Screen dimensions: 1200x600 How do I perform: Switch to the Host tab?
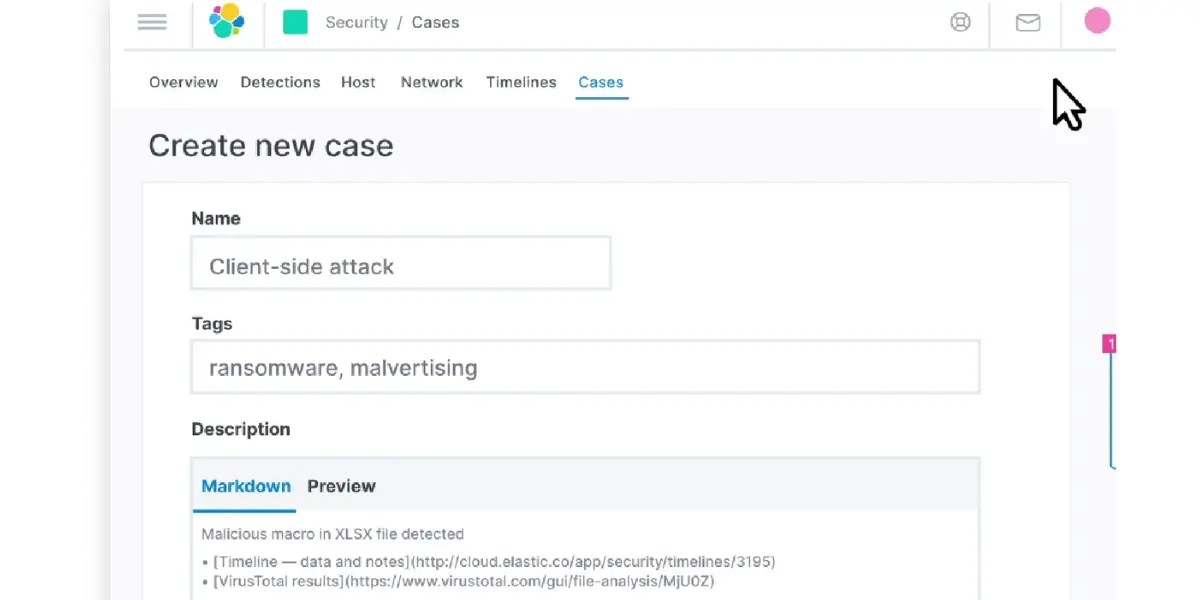pos(358,82)
